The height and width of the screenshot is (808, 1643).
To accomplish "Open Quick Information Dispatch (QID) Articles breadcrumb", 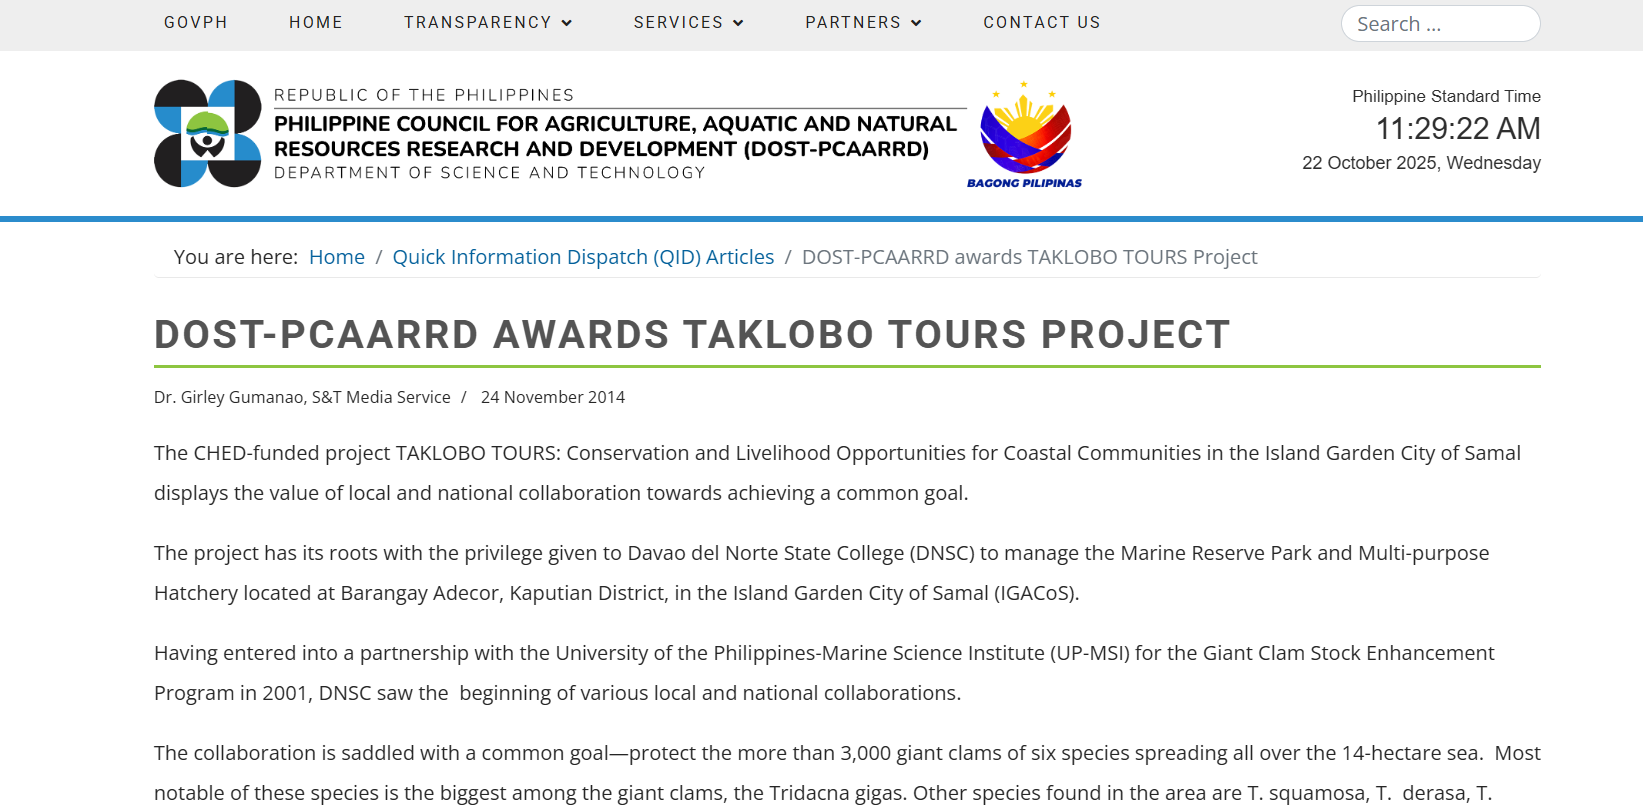I will pyautogui.click(x=583, y=257).
